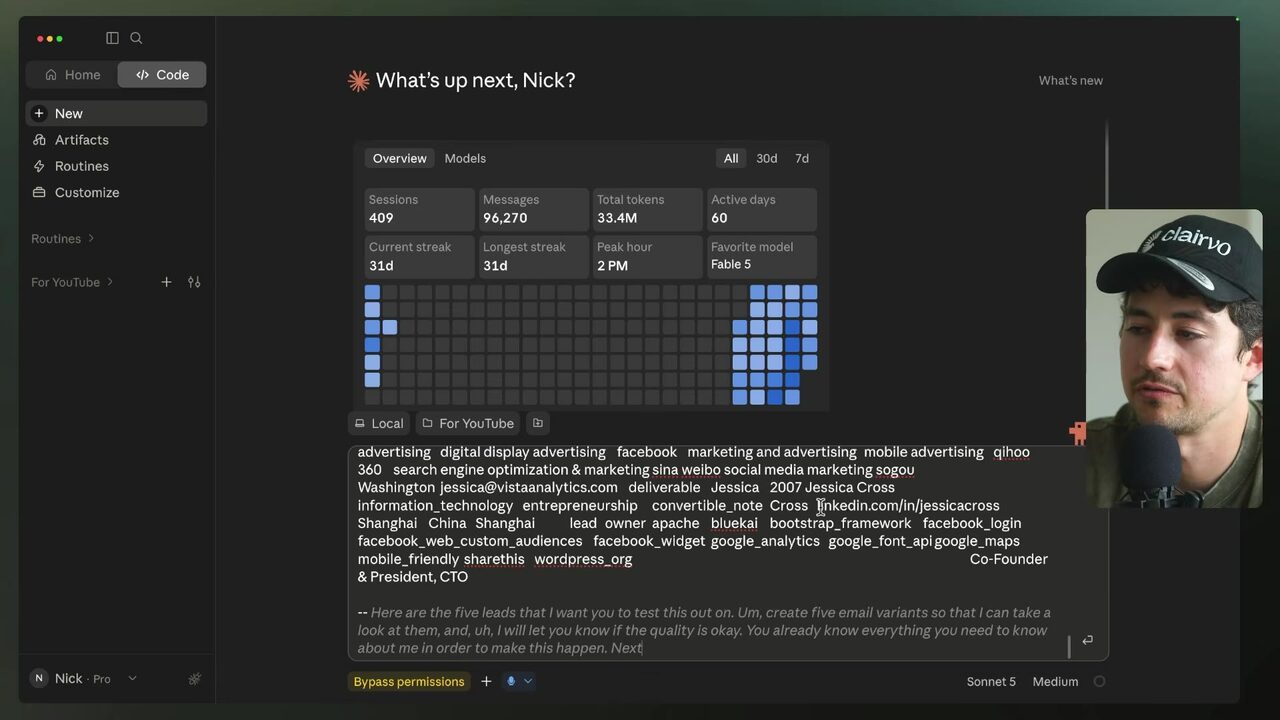Select the 30d time range

pos(767,158)
